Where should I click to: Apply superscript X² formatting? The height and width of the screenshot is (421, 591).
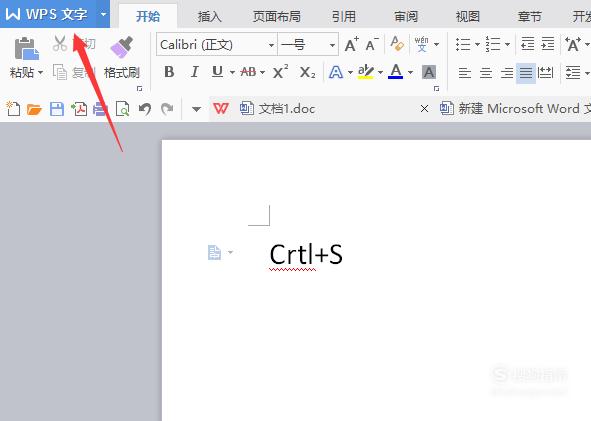(280, 72)
